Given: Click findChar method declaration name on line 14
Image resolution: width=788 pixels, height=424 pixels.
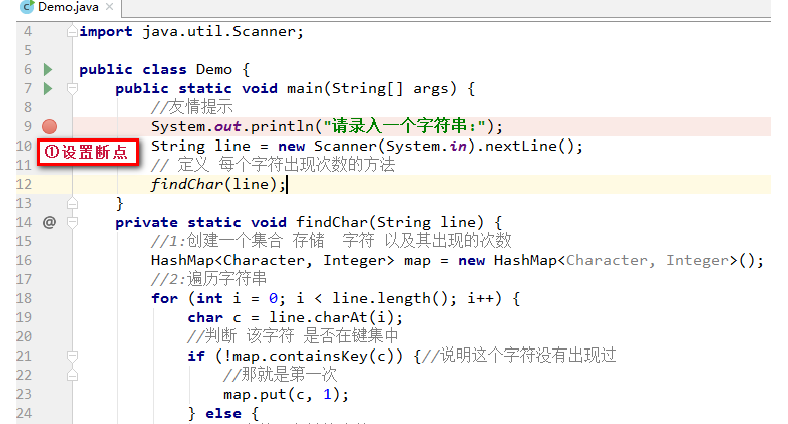Looking at the screenshot, I should 332,222.
